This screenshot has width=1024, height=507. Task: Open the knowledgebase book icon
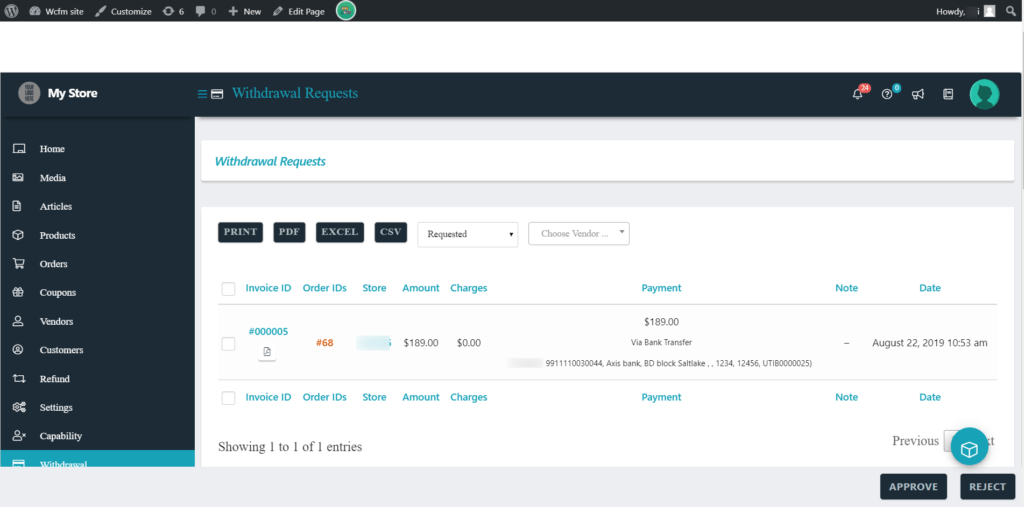[948, 94]
